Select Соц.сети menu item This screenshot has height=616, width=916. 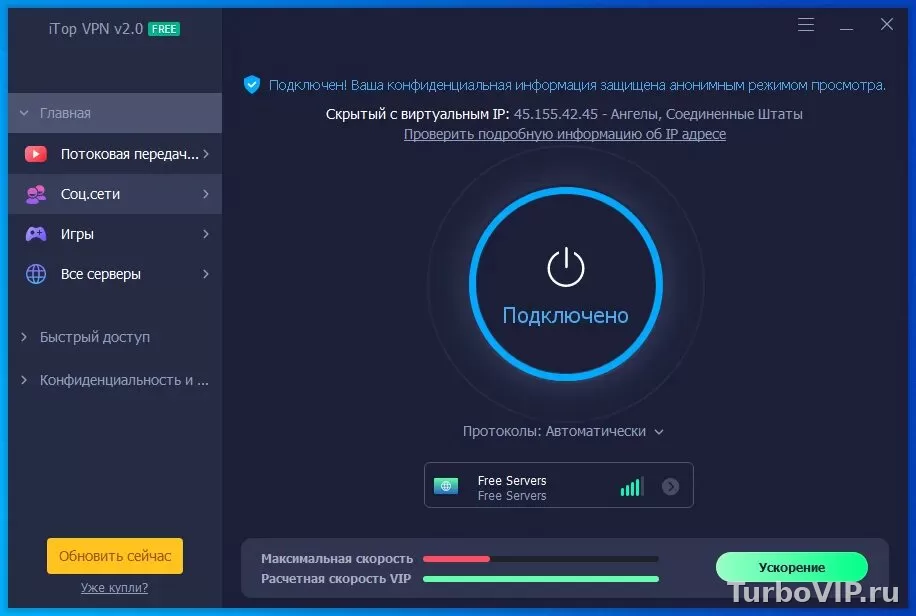(x=115, y=194)
